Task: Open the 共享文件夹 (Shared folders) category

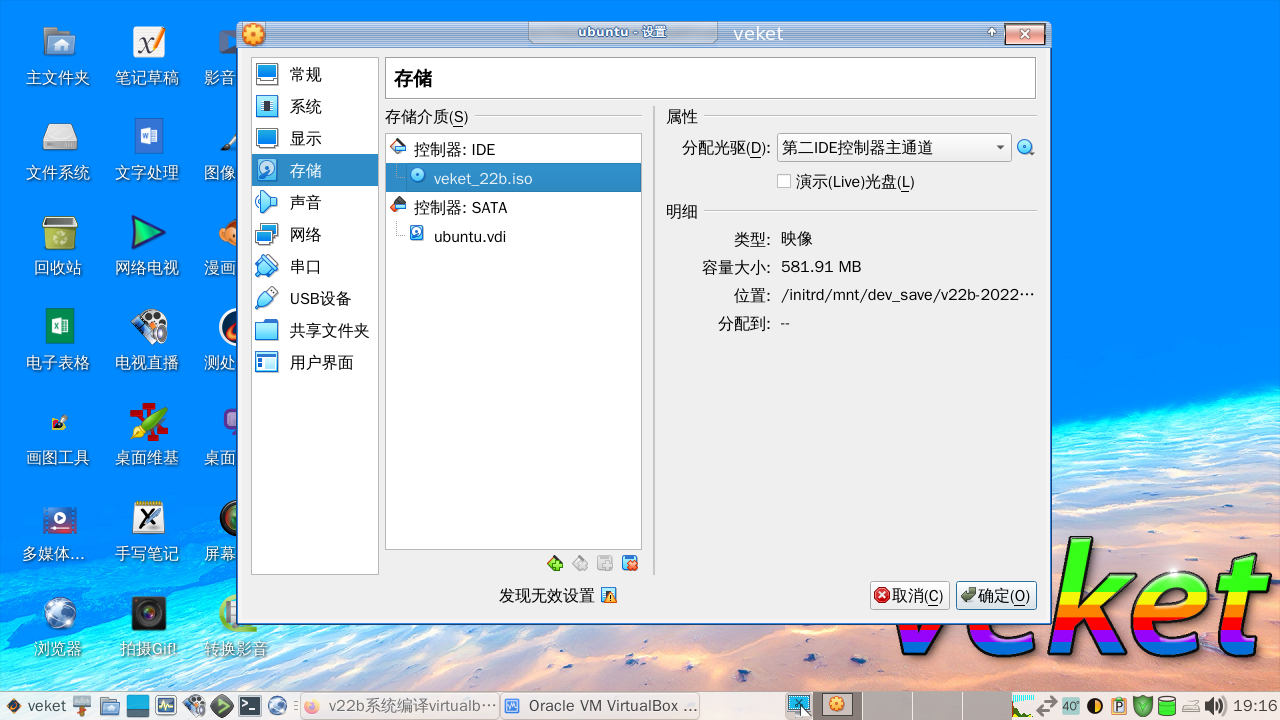Action: click(x=314, y=331)
